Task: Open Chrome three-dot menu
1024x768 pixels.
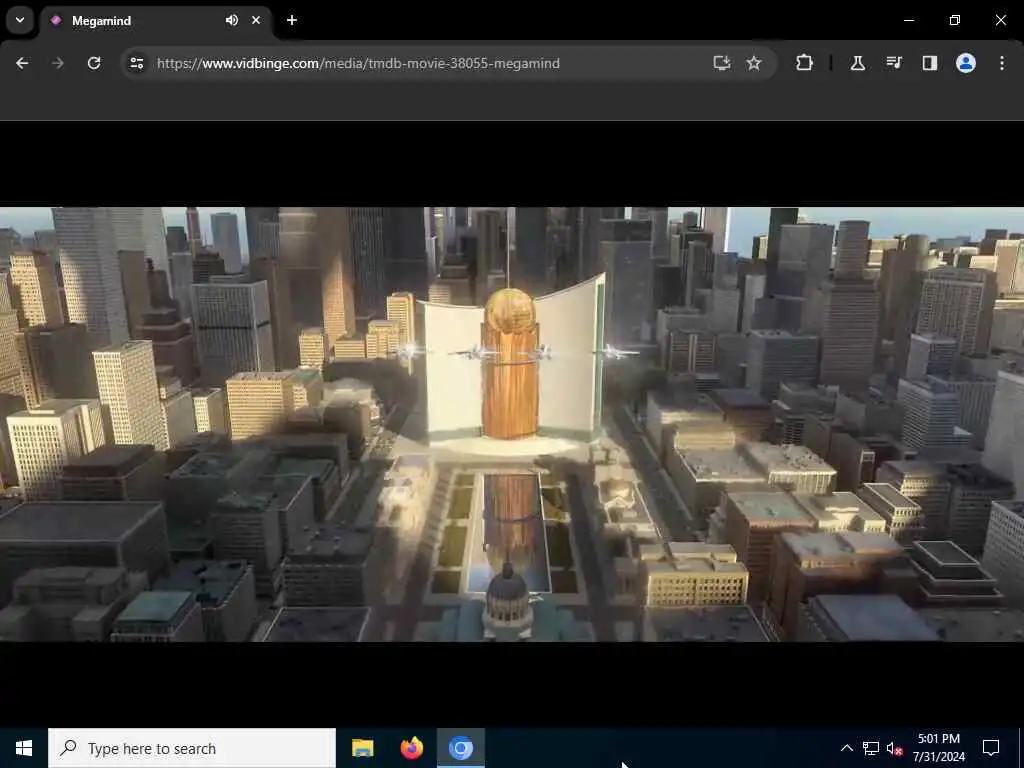Action: click(x=1002, y=63)
